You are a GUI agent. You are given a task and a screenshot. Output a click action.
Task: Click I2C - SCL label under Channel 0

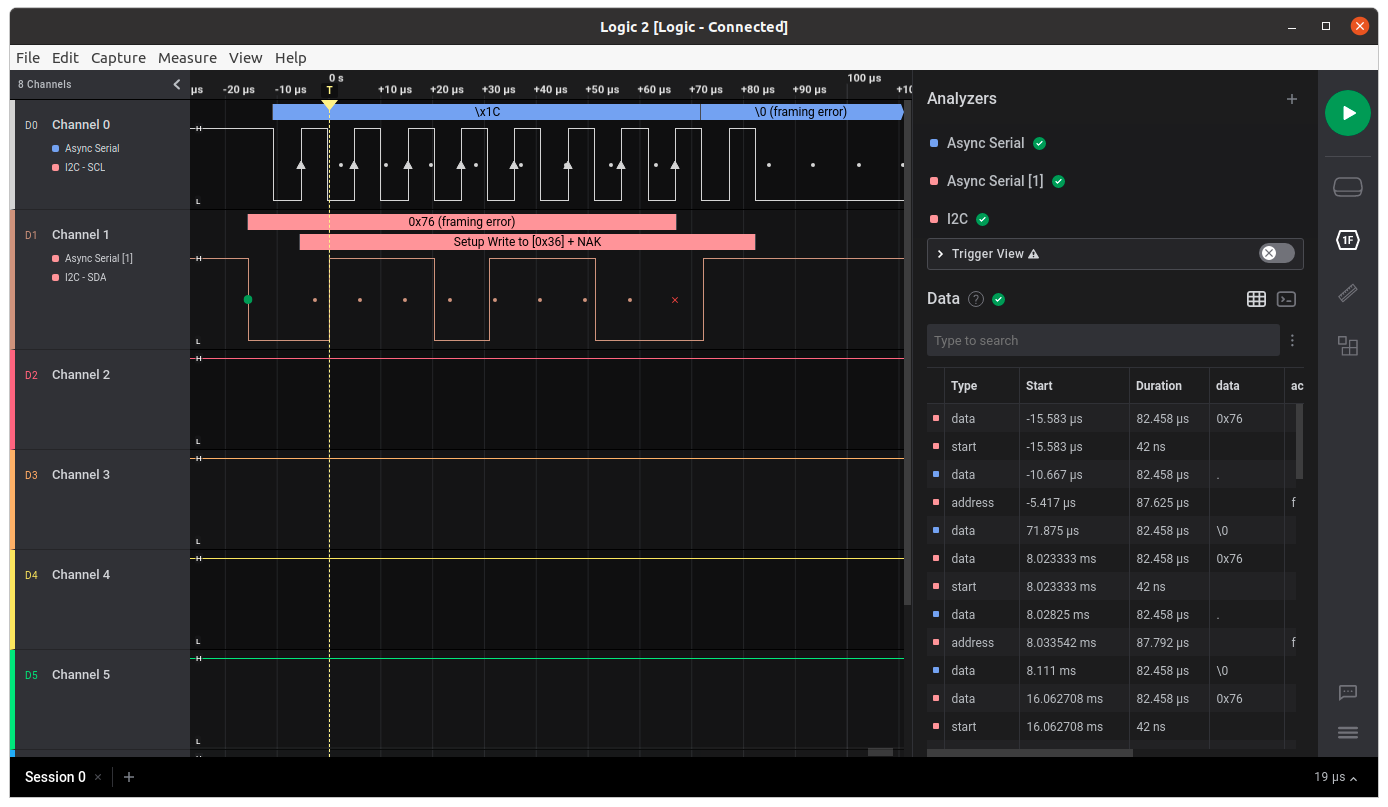pyautogui.click(x=85, y=168)
